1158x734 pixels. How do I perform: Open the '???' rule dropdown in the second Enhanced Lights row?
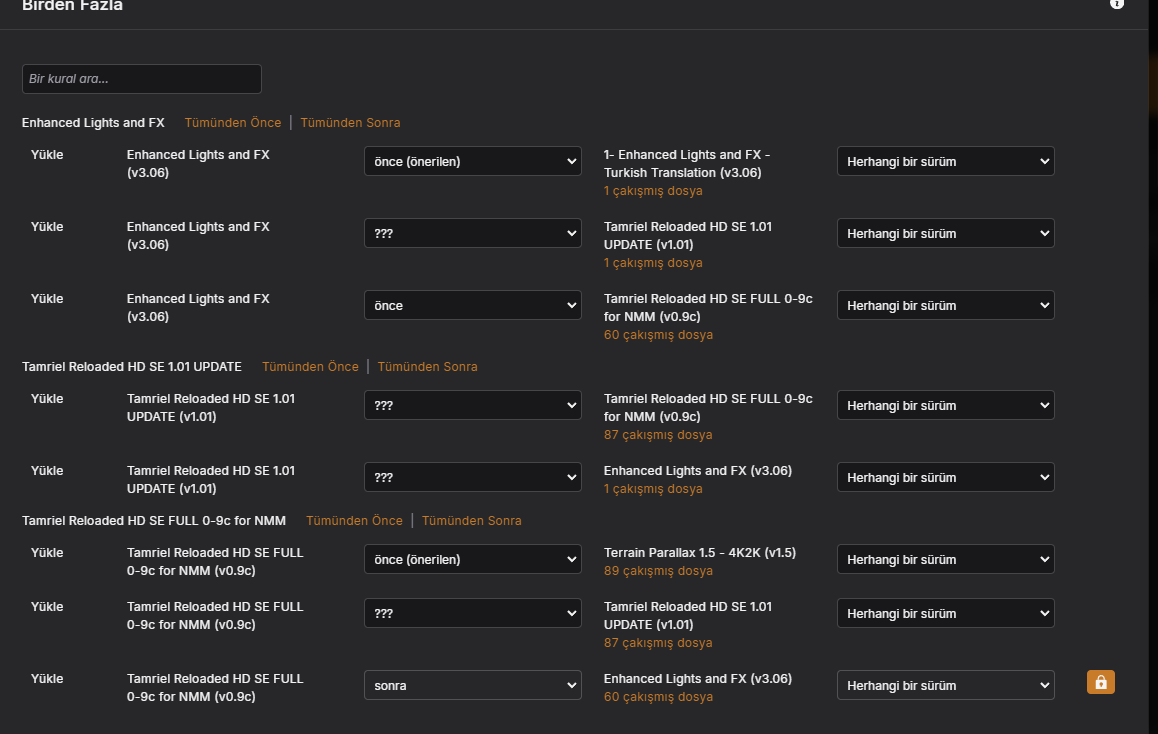(472, 233)
